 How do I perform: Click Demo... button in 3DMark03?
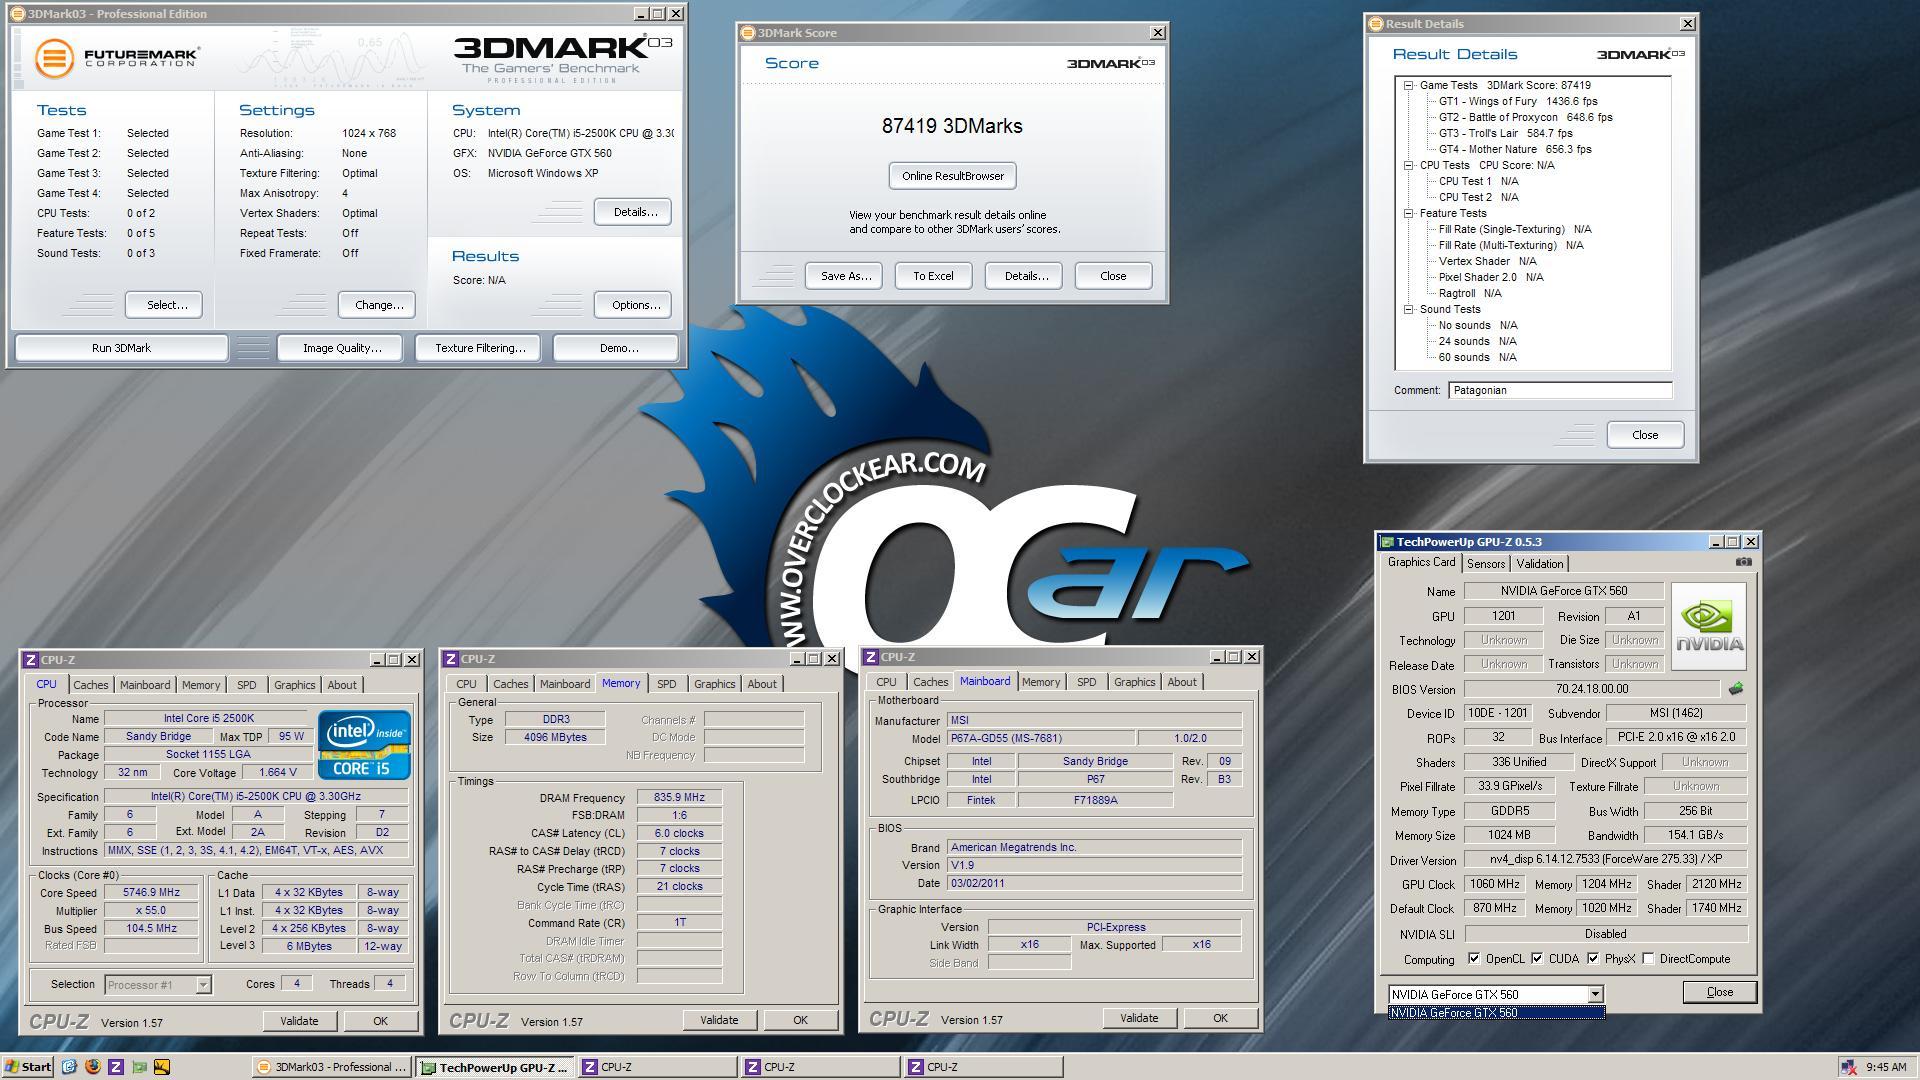[618, 348]
